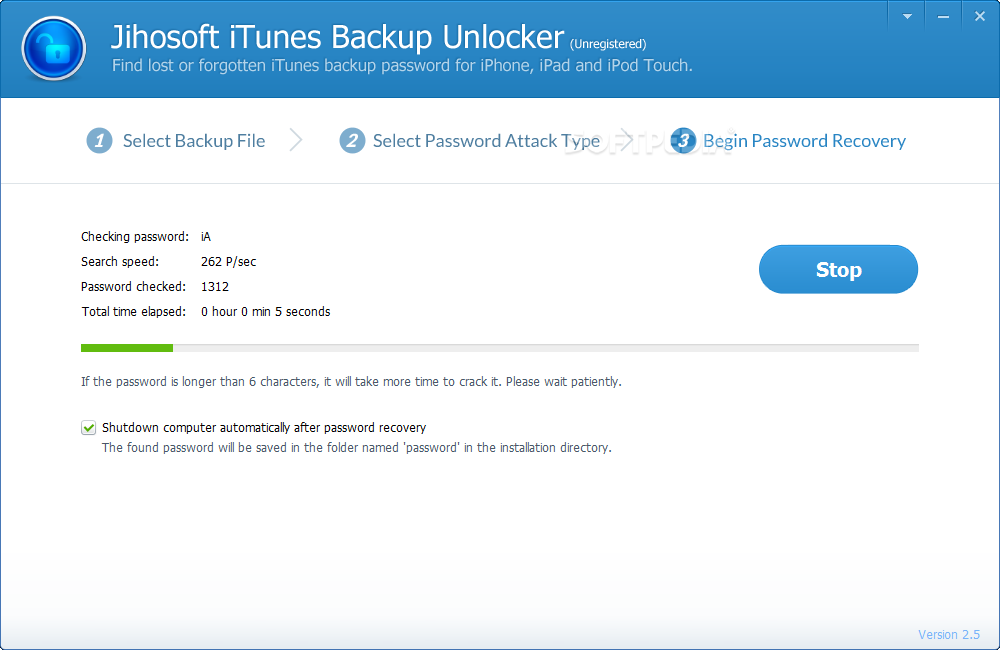Click arrow between Backup File and Attack Type
This screenshot has width=1000, height=650.
tap(296, 141)
